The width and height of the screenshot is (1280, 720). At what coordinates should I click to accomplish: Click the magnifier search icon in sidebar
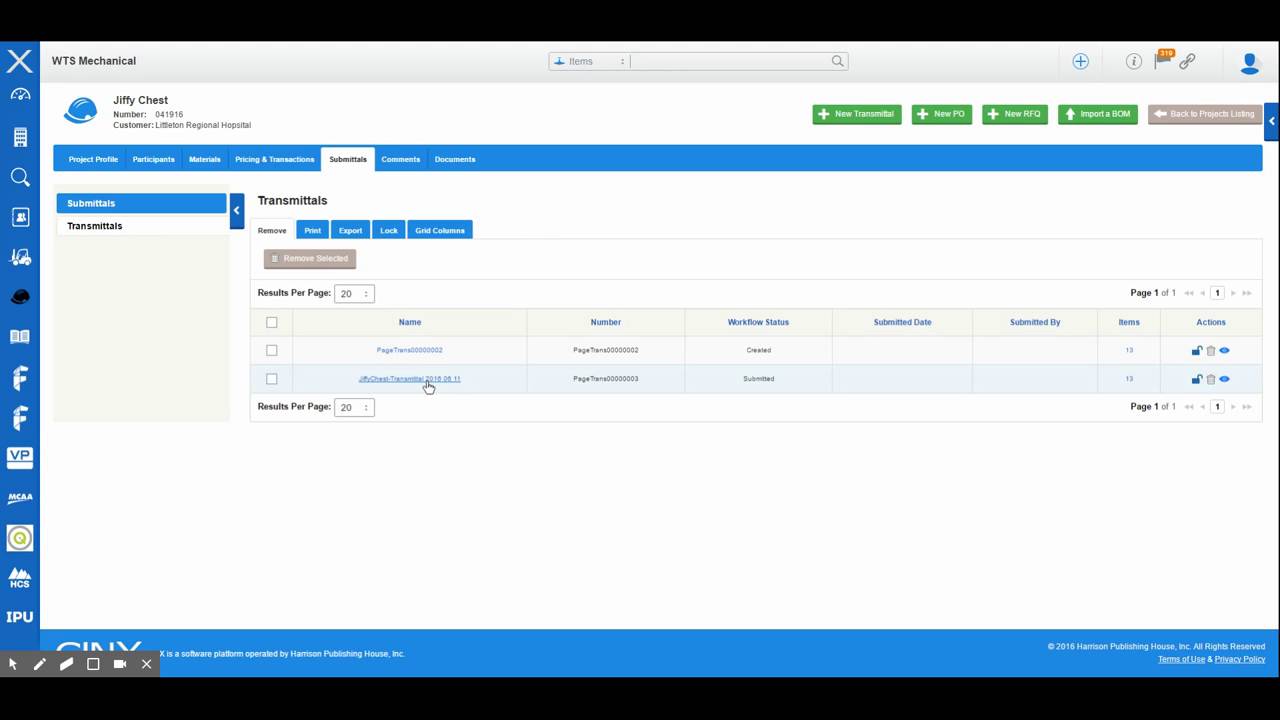click(x=20, y=177)
